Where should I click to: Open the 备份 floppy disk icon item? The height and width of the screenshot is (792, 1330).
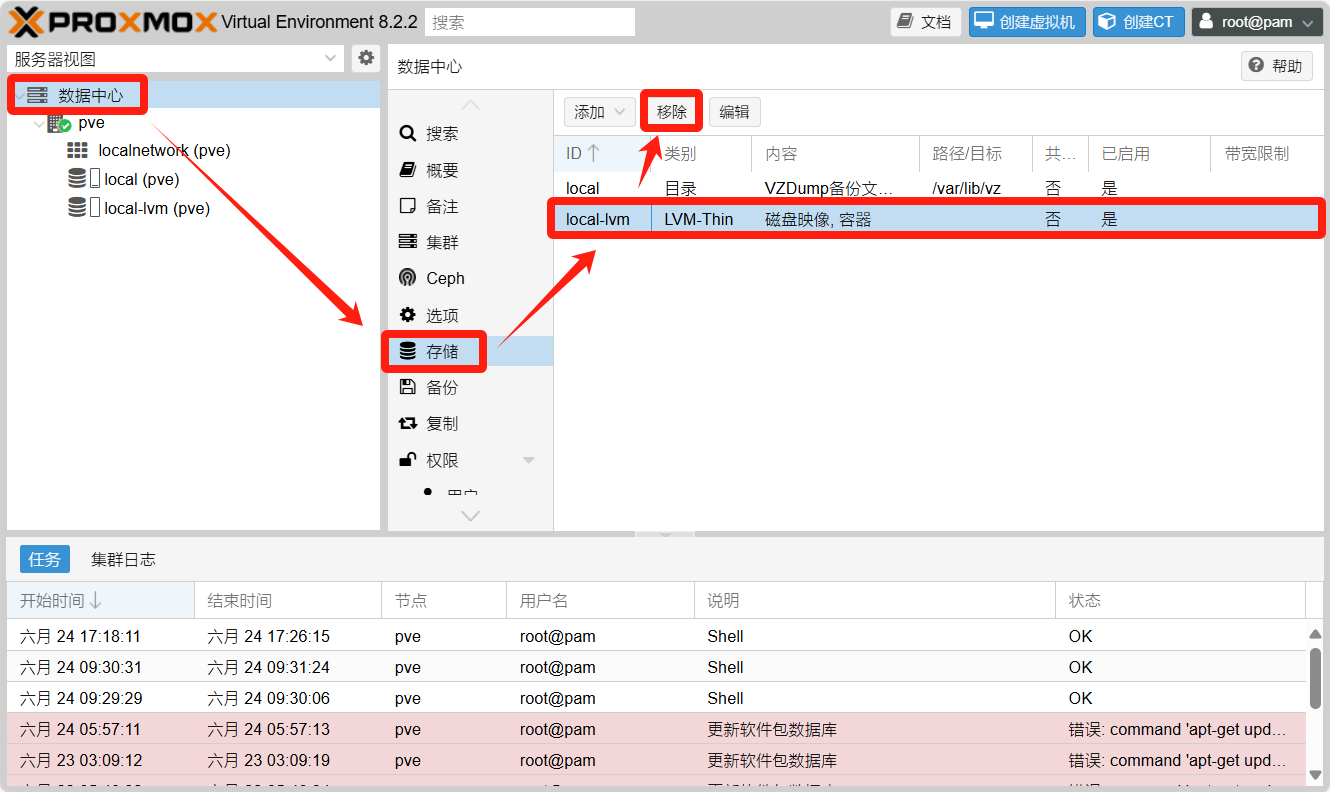[x=407, y=387]
